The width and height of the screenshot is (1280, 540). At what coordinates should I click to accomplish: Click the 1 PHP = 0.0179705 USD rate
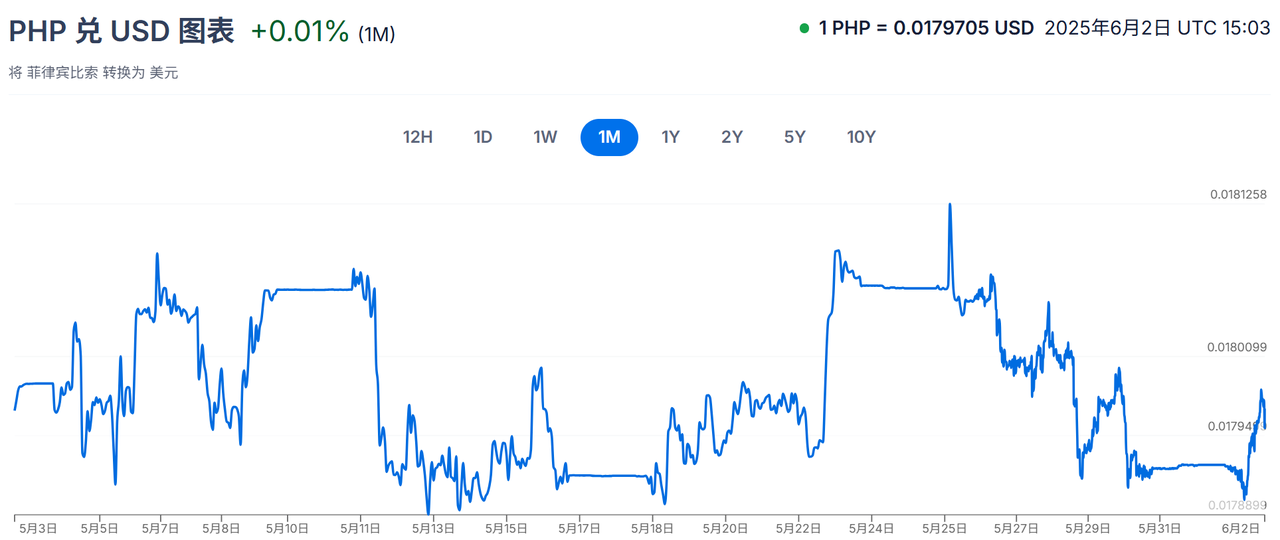926,29
